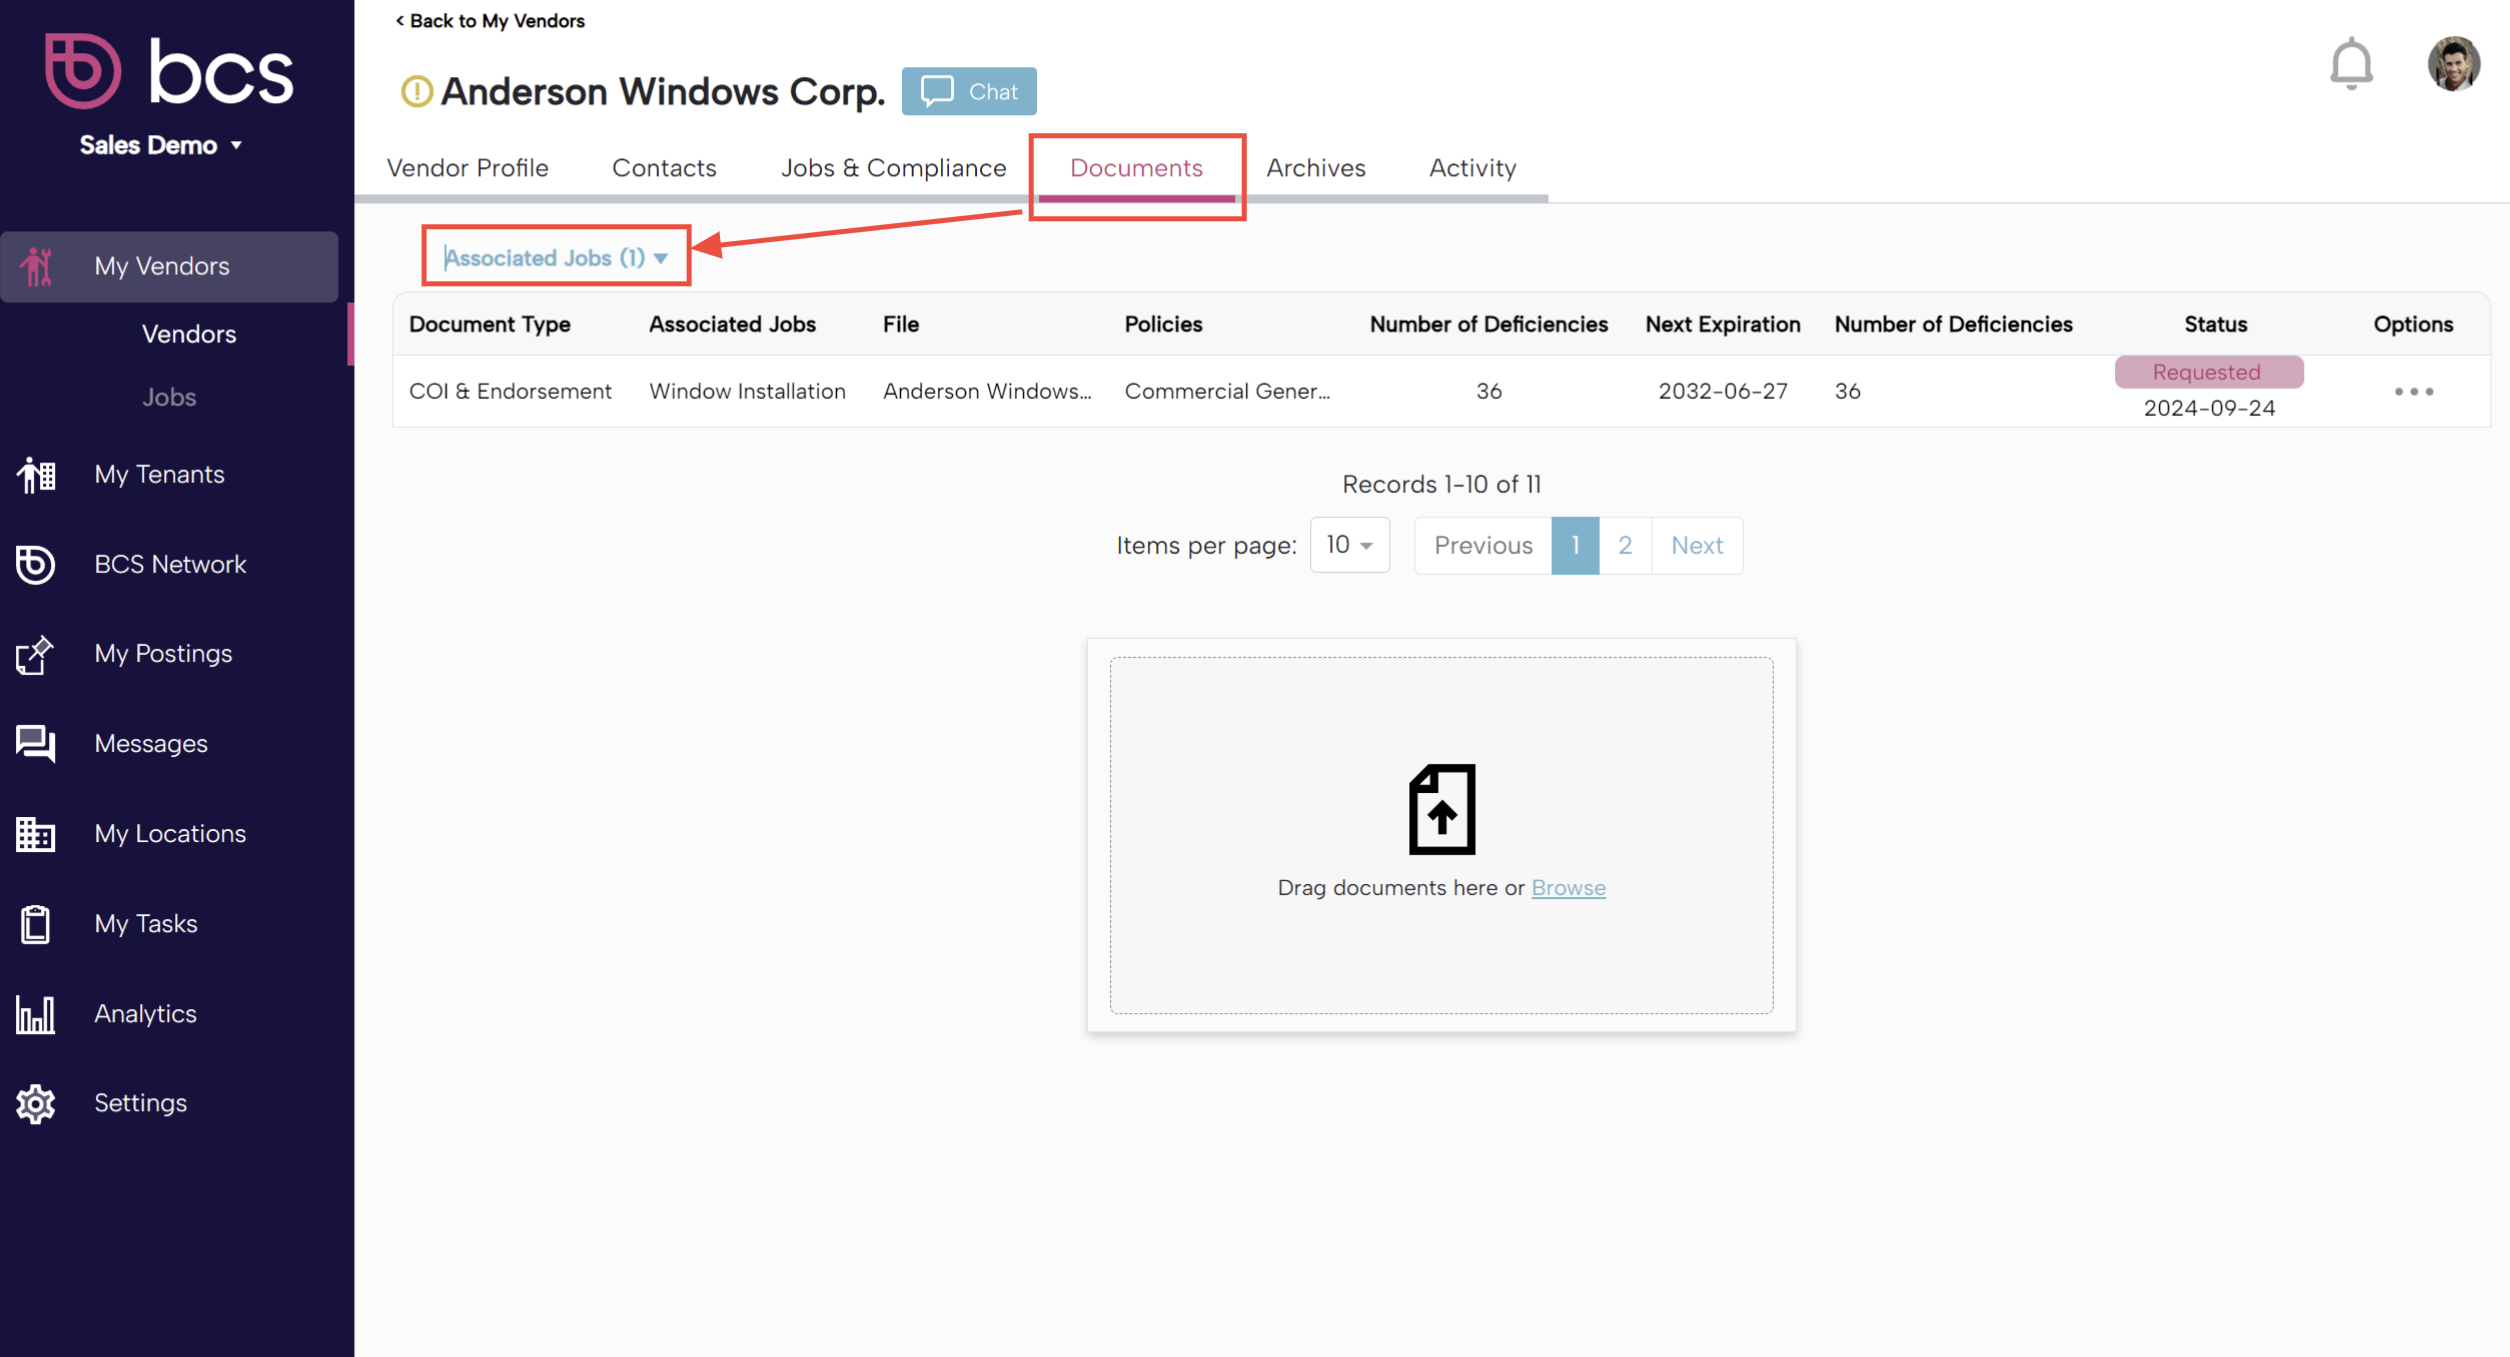The height and width of the screenshot is (1357, 2510).
Task: Click the 2024-09-24 status date
Action: 2208,408
